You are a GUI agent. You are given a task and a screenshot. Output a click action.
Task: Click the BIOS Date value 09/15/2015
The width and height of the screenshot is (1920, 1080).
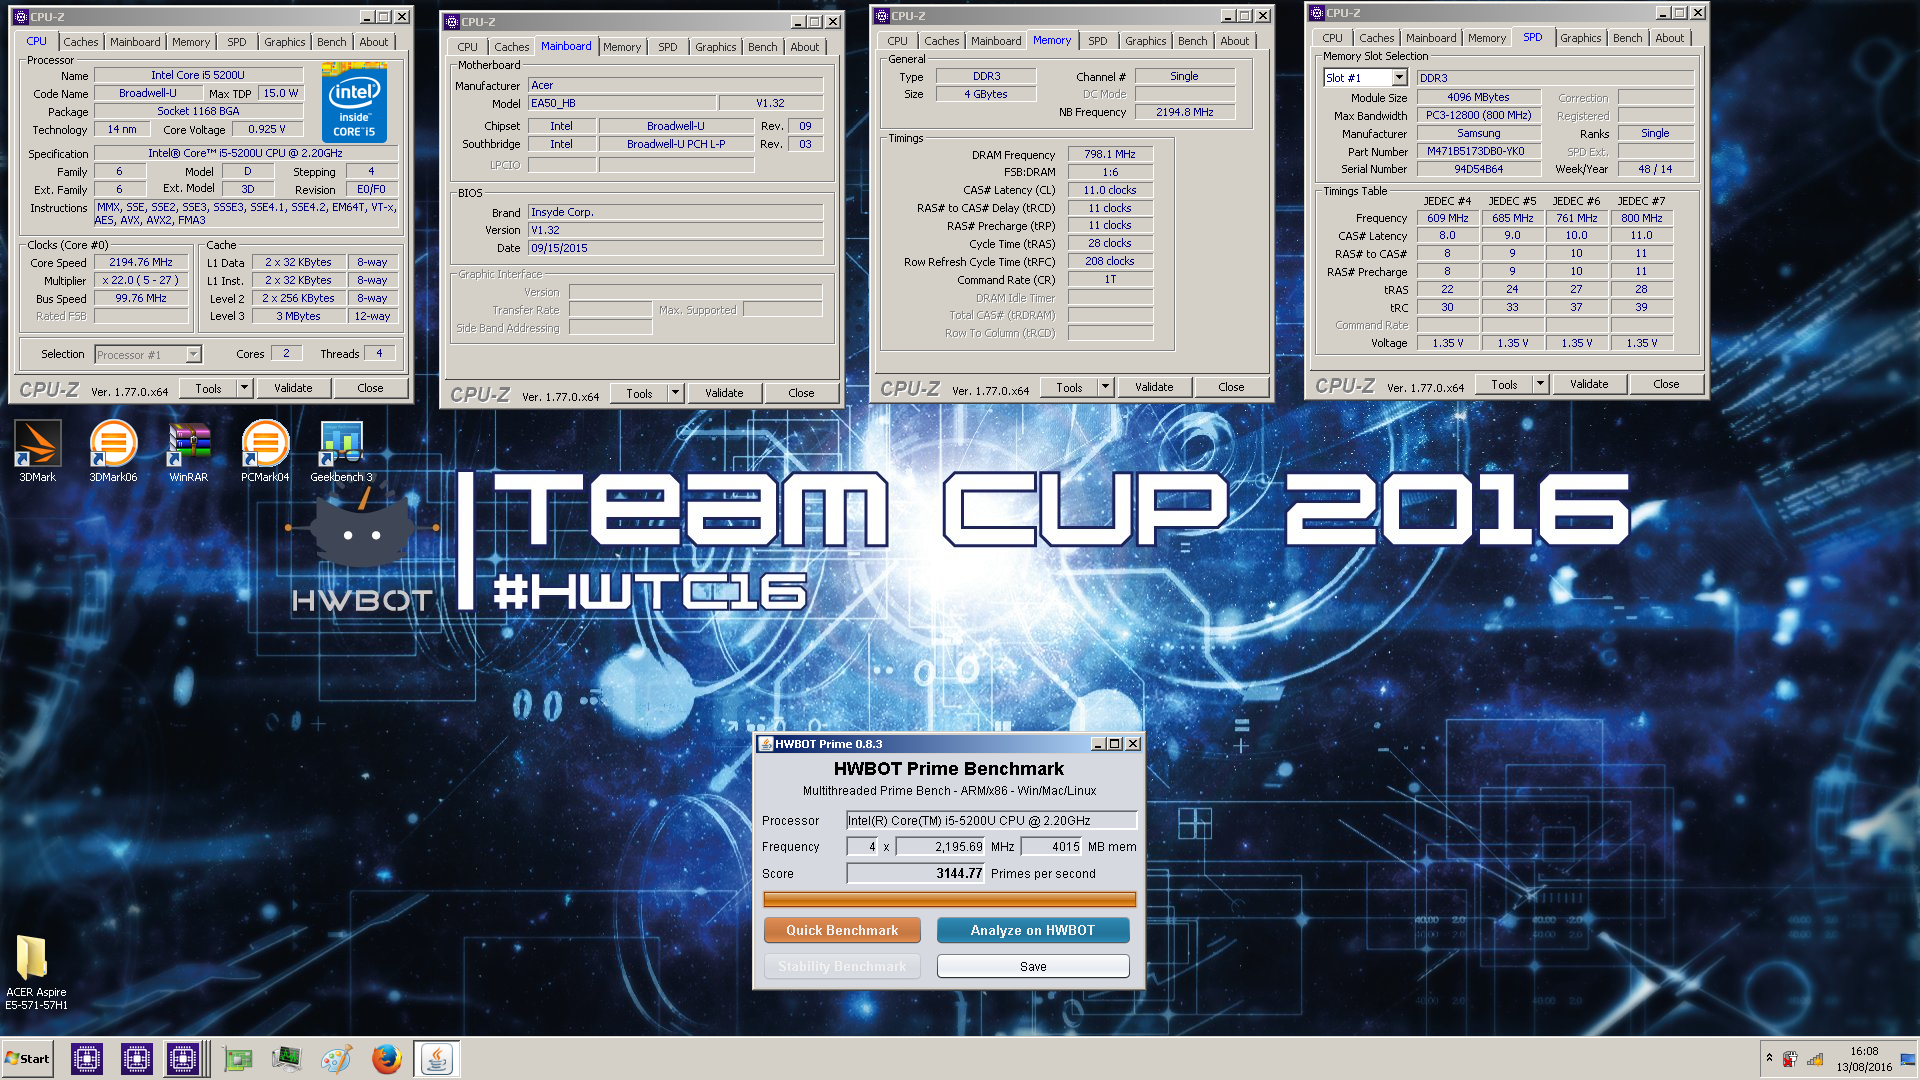click(676, 248)
